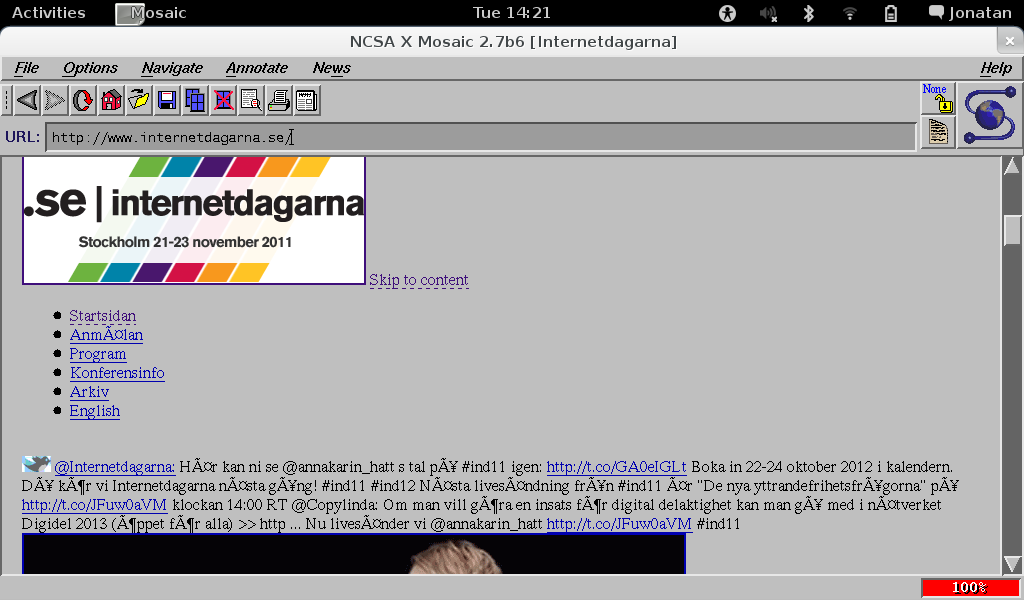Click the spinning globe Mosaic logo
Image resolution: width=1024 pixels, height=600 pixels.
point(989,116)
